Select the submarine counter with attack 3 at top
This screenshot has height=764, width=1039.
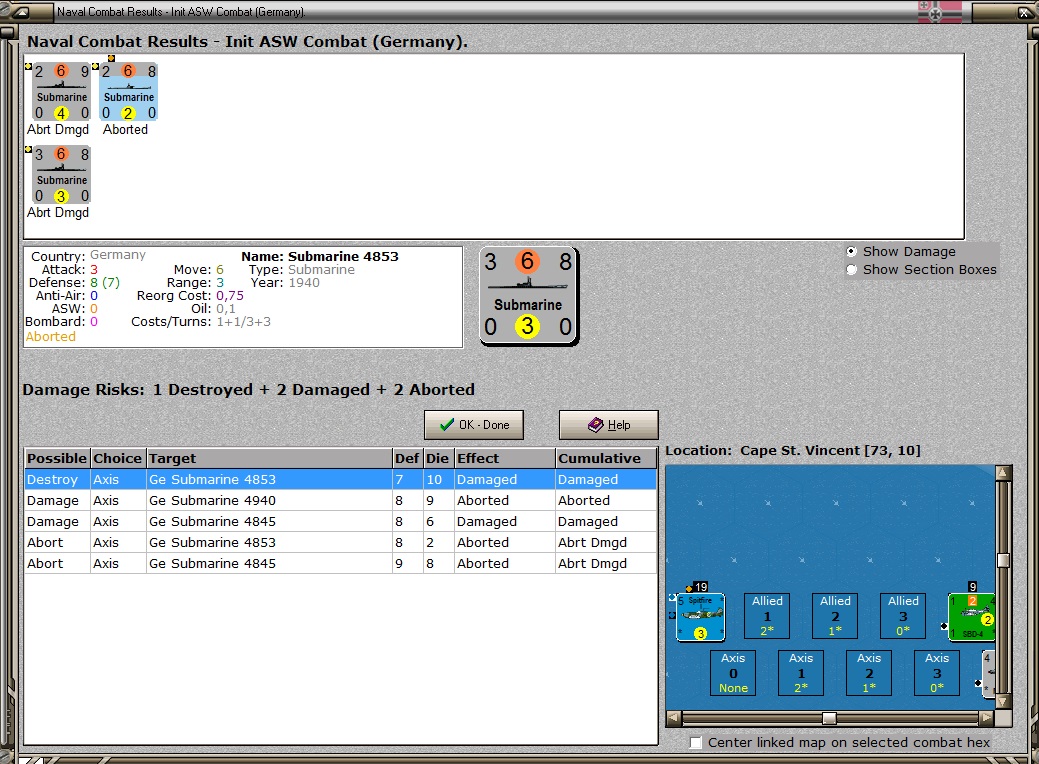click(x=62, y=175)
